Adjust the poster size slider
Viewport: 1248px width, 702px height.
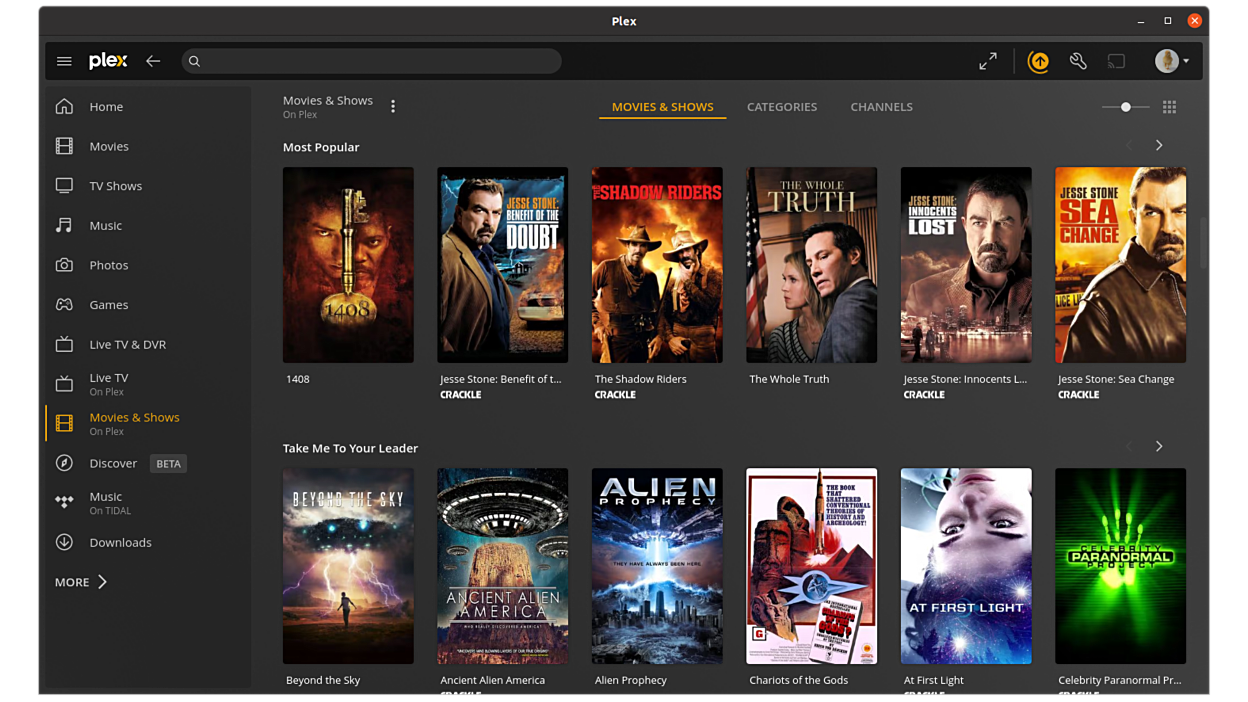(1126, 106)
